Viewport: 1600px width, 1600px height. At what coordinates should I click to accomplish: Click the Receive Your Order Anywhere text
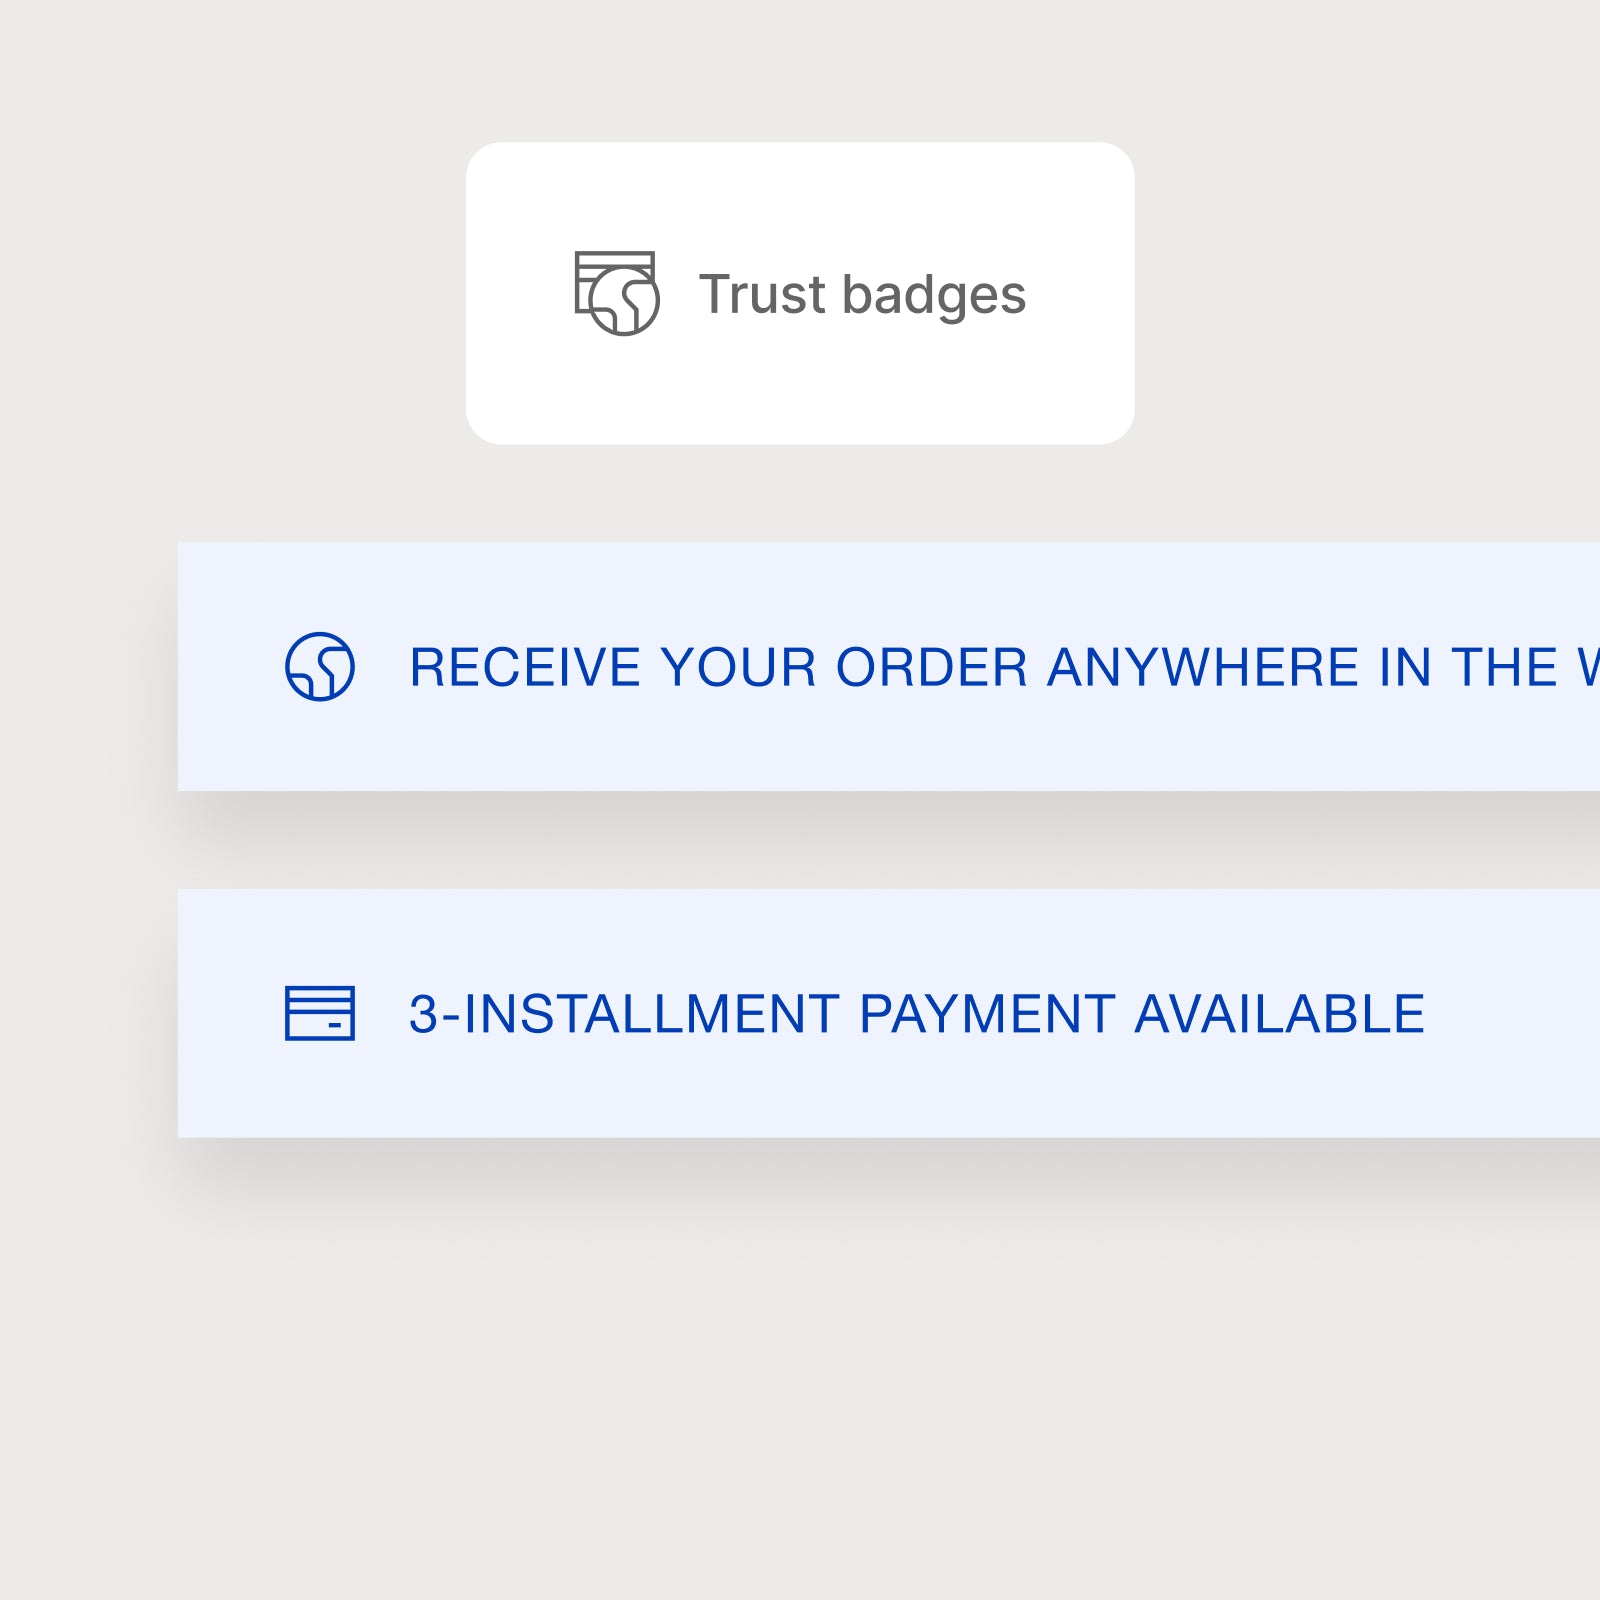(1004, 667)
